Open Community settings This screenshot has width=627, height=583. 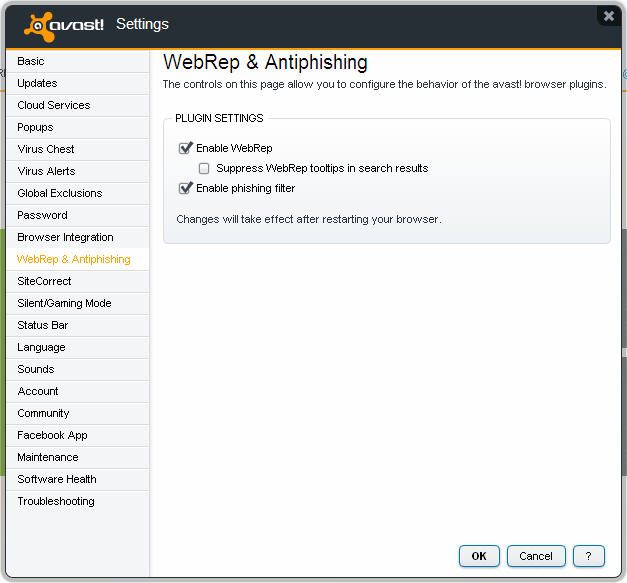[78, 413]
